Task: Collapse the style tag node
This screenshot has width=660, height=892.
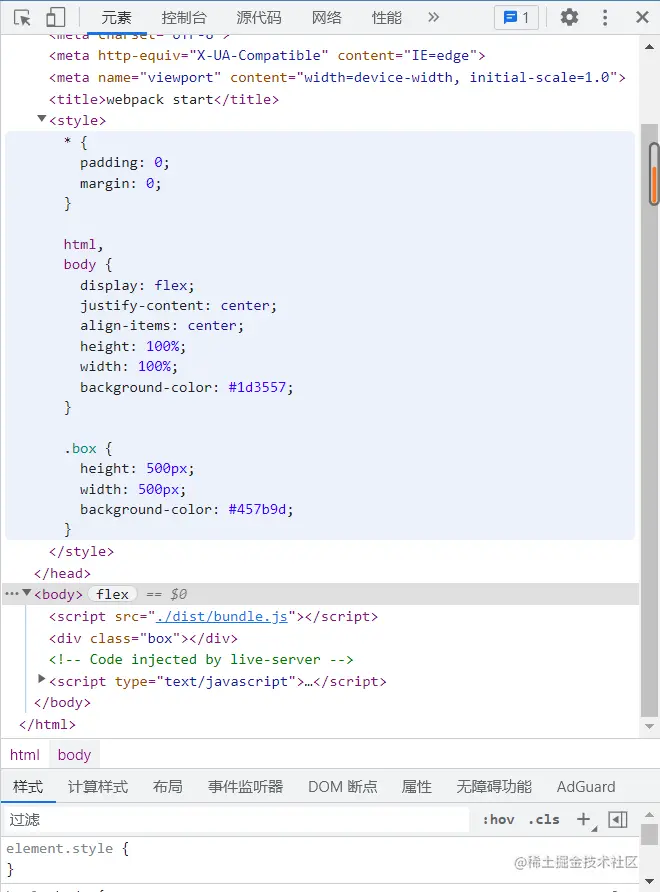Action: coord(42,119)
